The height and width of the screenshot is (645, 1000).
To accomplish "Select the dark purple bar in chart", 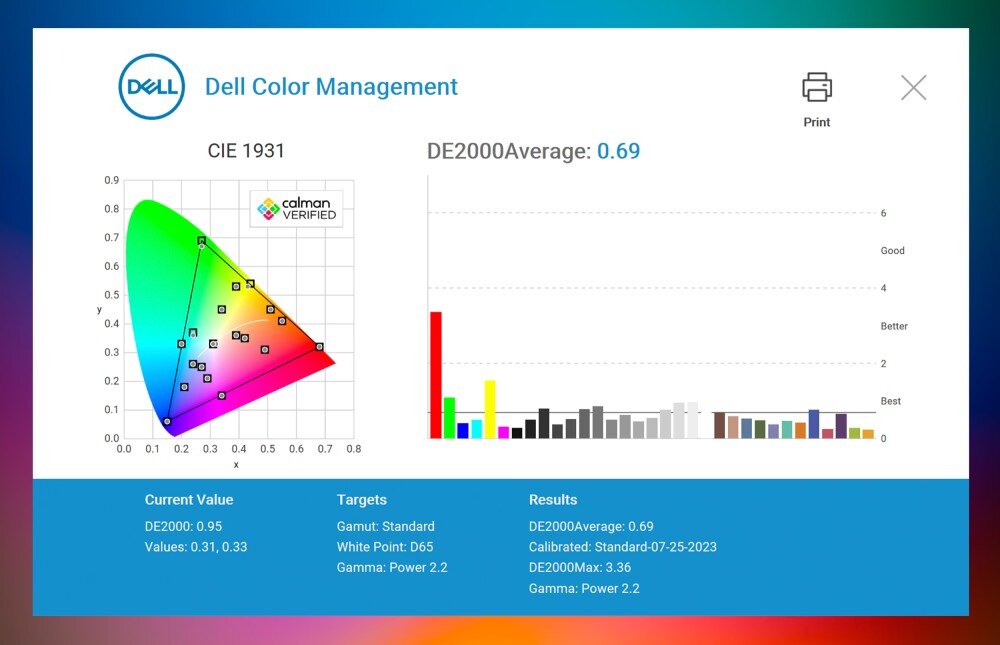I will [x=841, y=426].
